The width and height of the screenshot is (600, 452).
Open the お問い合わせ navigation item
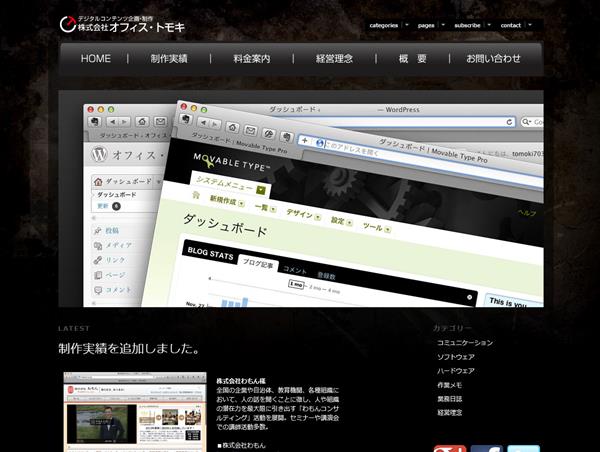(493, 59)
